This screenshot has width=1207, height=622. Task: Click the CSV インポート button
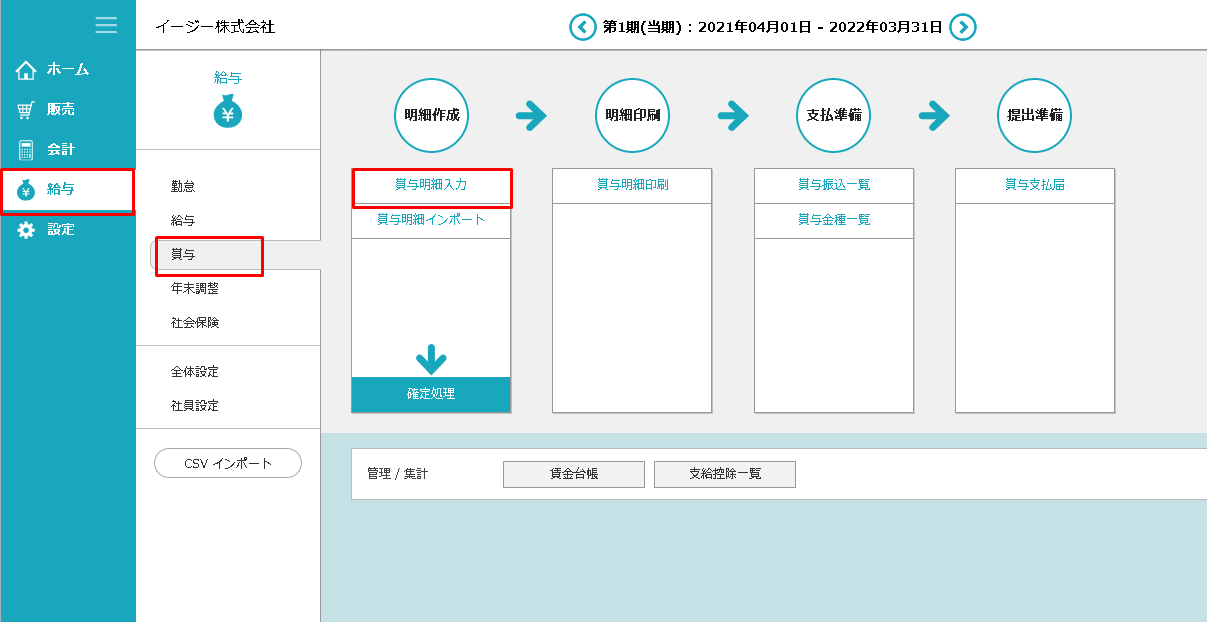click(x=228, y=464)
